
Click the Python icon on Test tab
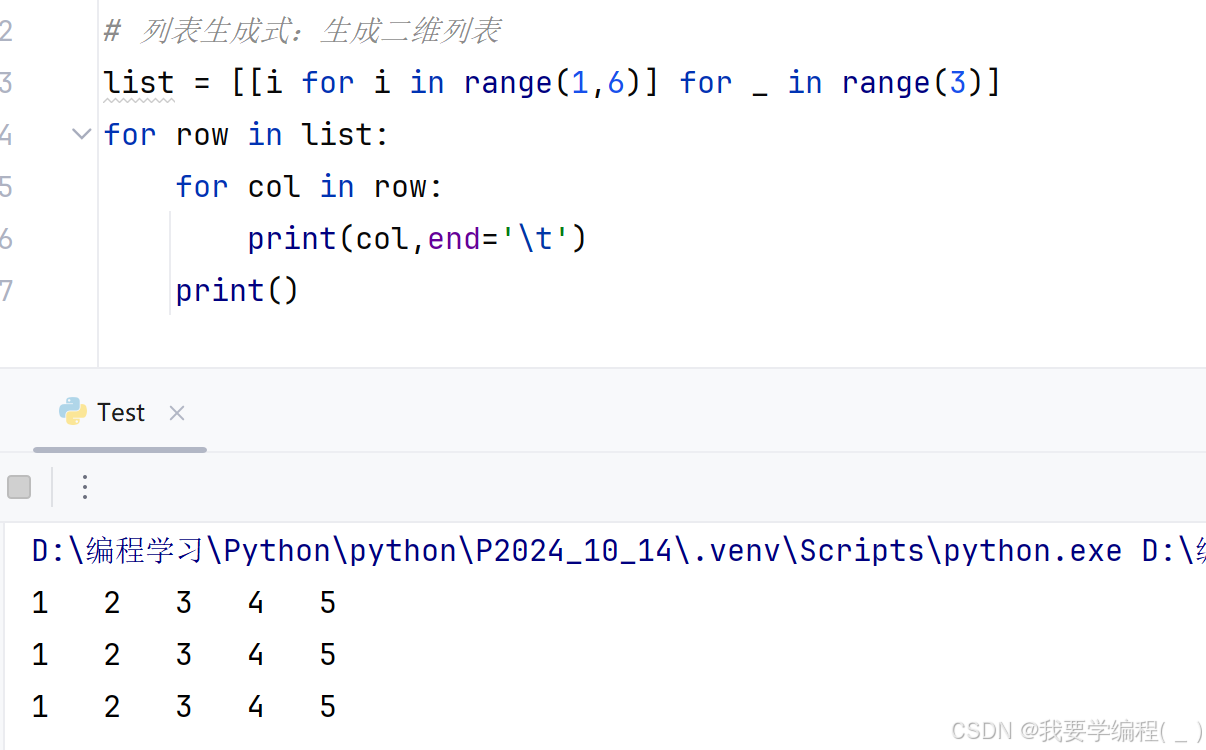tap(73, 412)
